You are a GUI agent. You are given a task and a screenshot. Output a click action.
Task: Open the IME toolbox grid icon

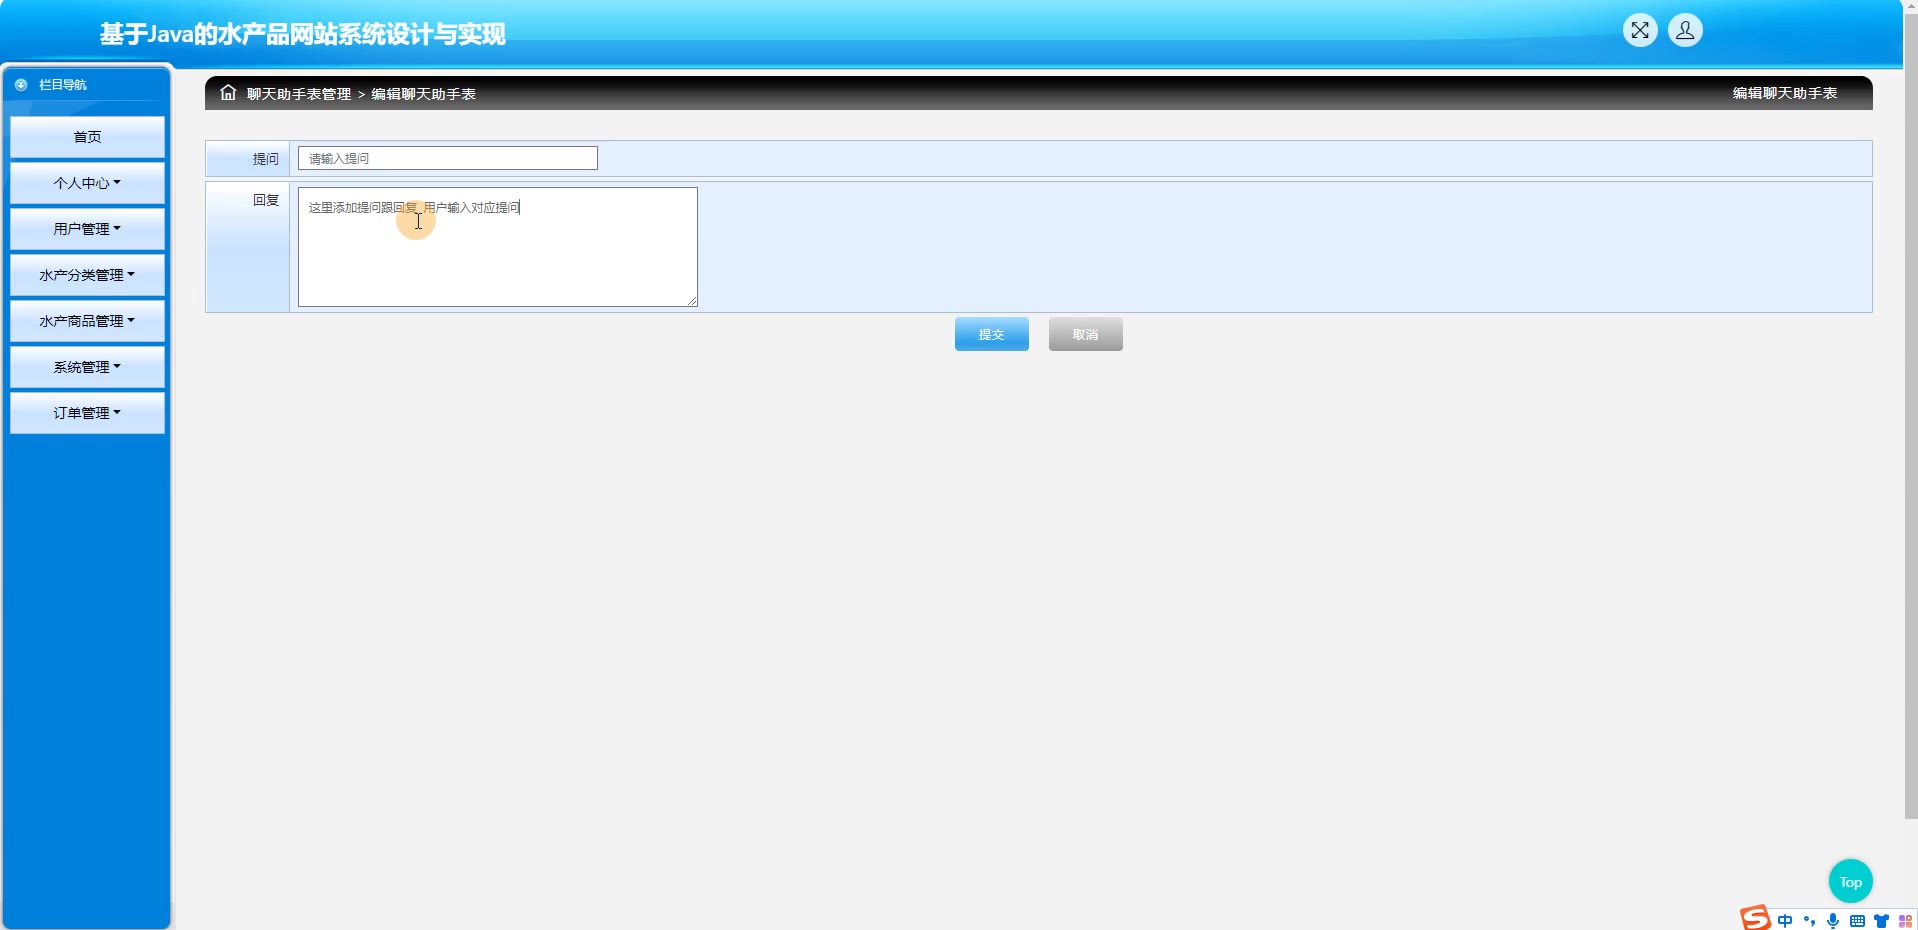(1905, 921)
